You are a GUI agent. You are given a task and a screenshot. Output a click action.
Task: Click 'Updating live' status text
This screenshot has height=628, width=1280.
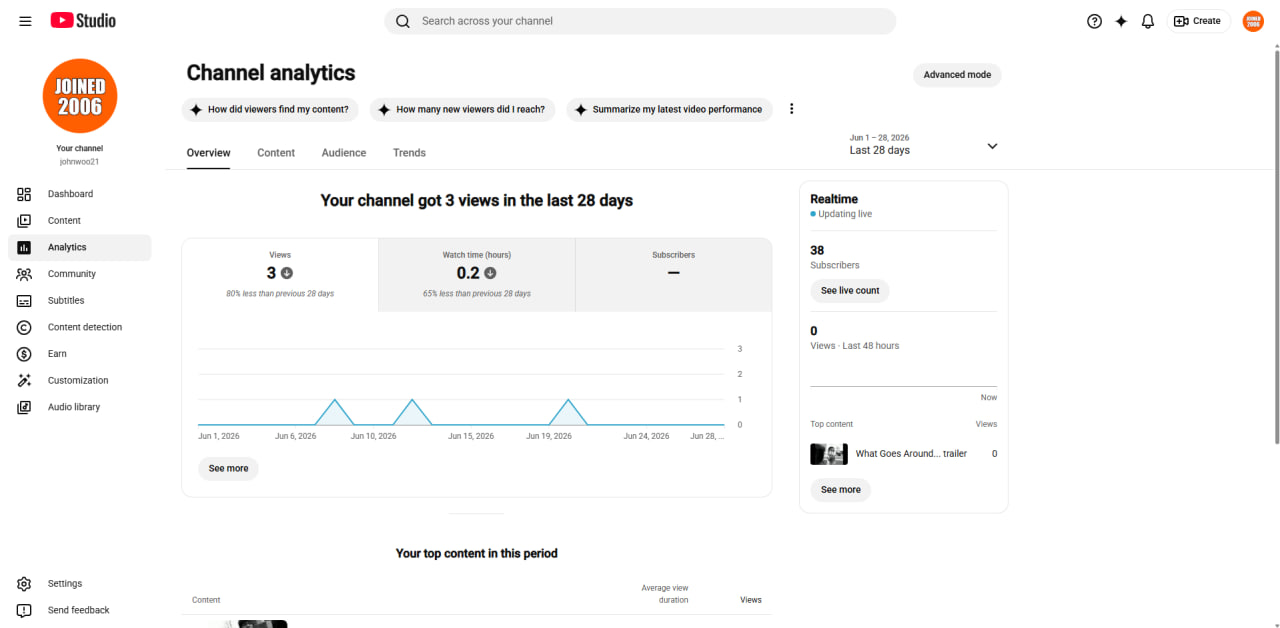click(x=845, y=214)
